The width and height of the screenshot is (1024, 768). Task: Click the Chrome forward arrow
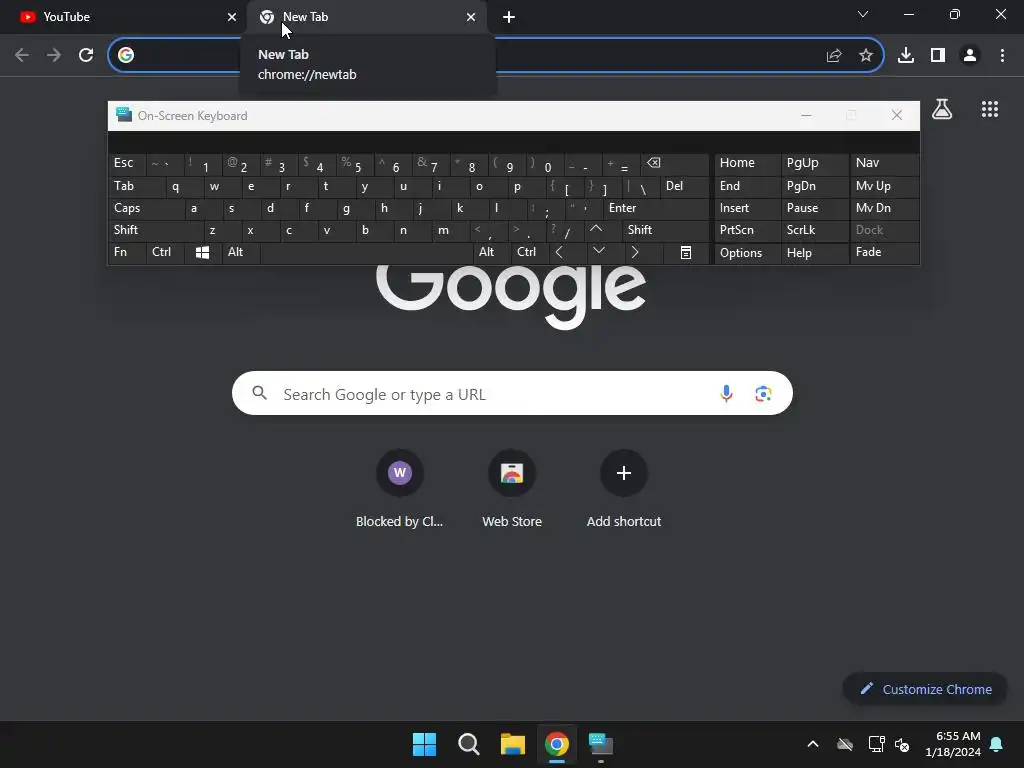pyautogui.click(x=54, y=56)
